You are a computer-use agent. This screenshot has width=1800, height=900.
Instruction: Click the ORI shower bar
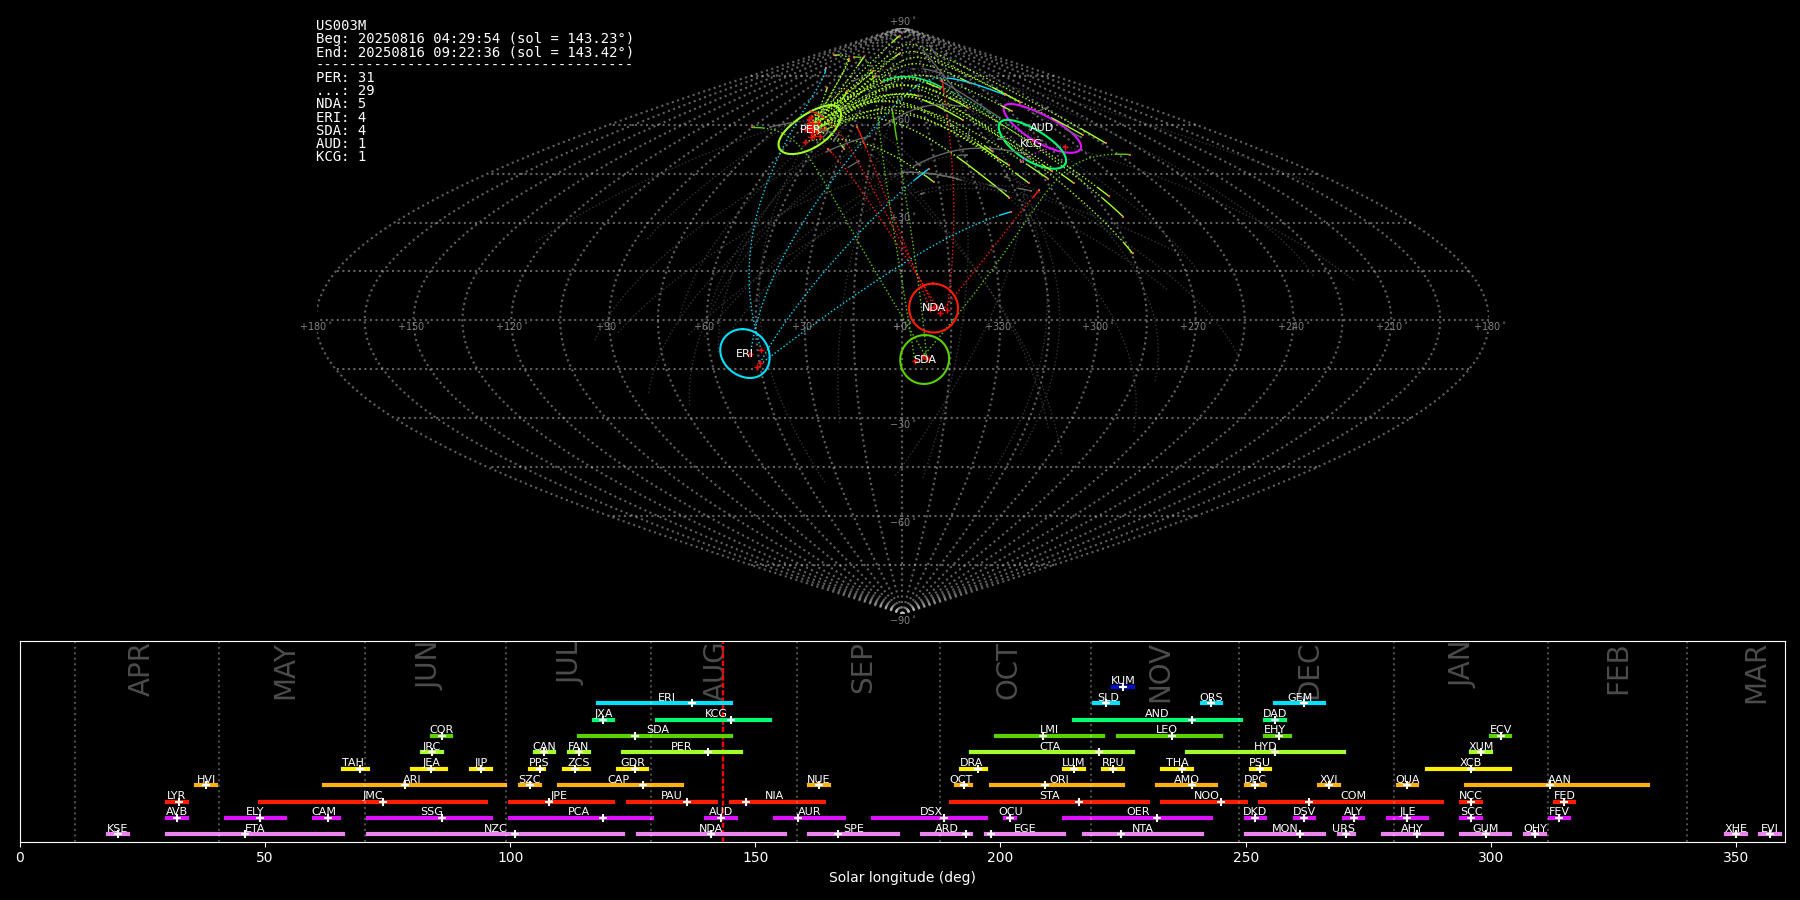1057,785
